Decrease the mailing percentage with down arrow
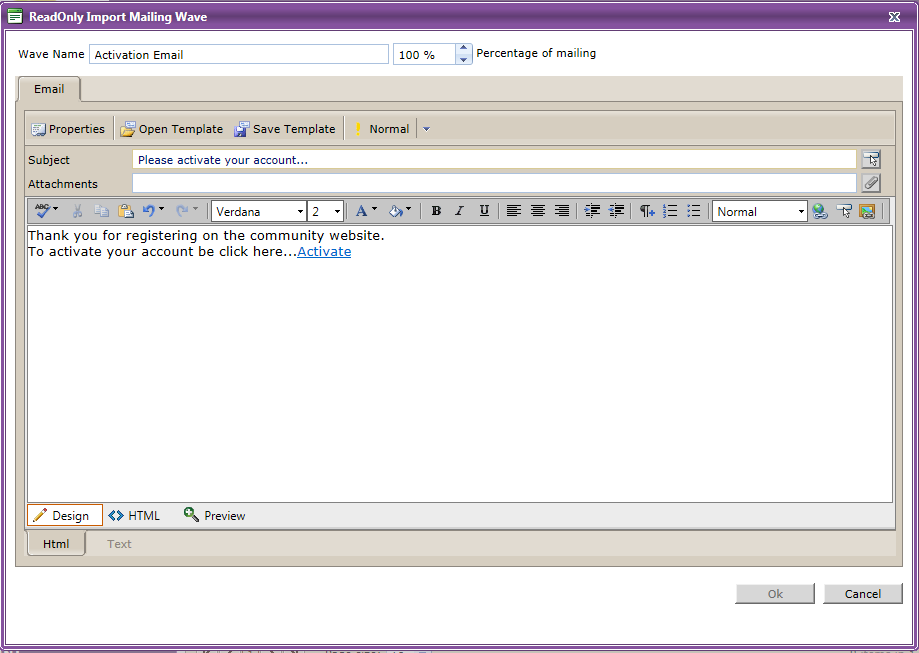 pos(464,59)
